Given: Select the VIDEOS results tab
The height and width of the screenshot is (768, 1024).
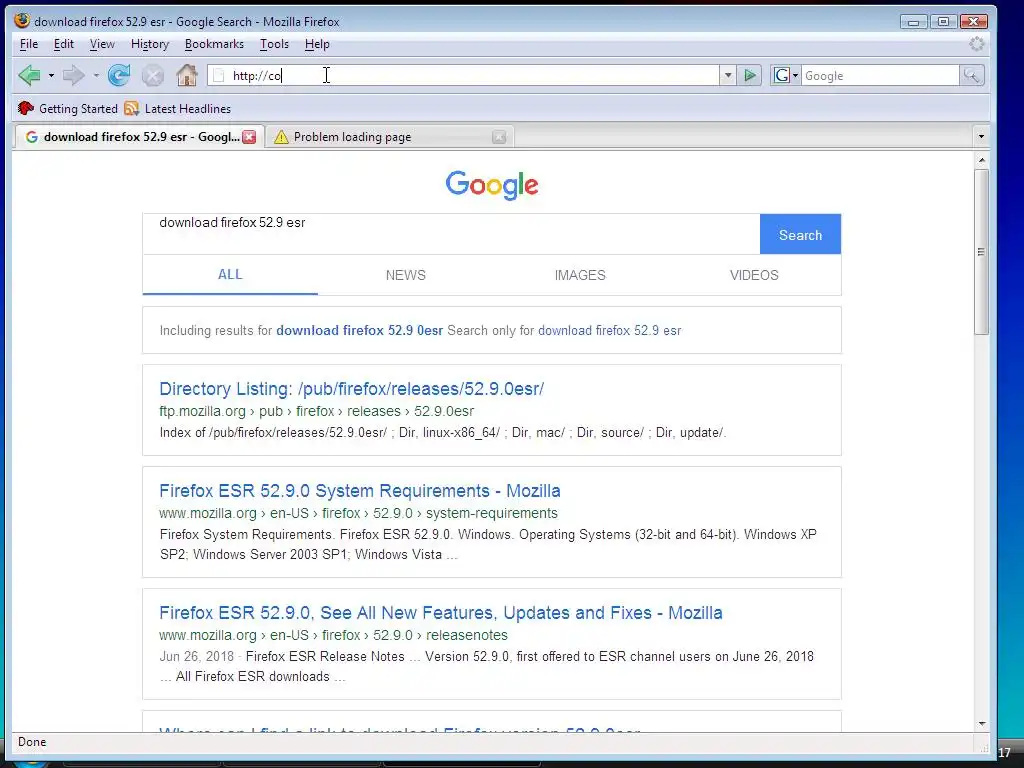Looking at the screenshot, I should 754,276.
